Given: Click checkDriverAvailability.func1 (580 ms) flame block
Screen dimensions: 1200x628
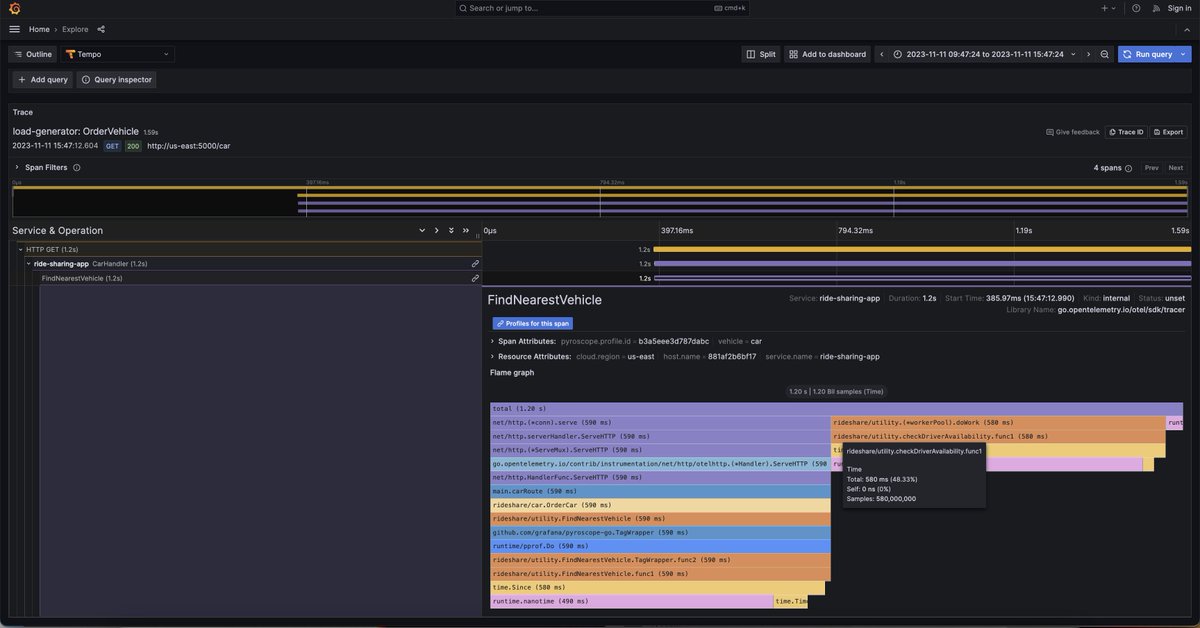Looking at the screenshot, I should pyautogui.click(x=998, y=436).
